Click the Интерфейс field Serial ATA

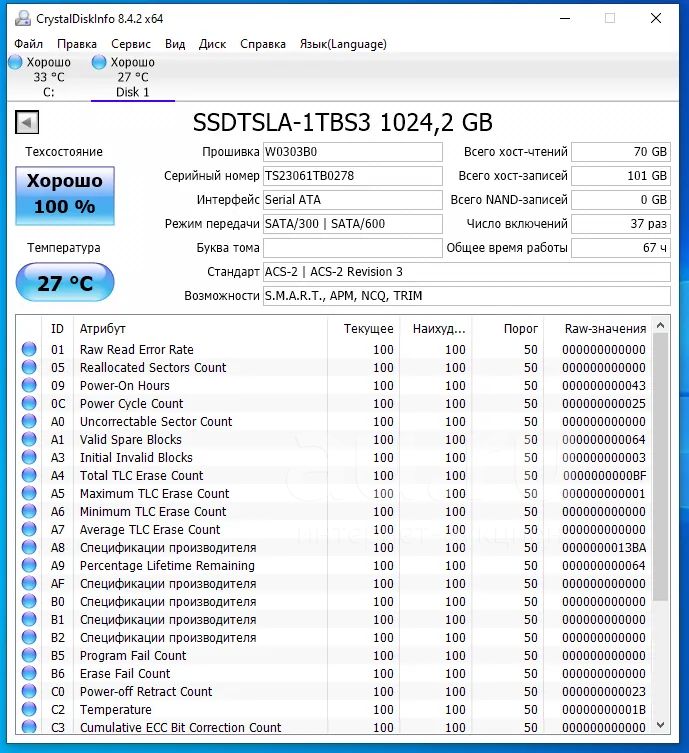pos(352,200)
